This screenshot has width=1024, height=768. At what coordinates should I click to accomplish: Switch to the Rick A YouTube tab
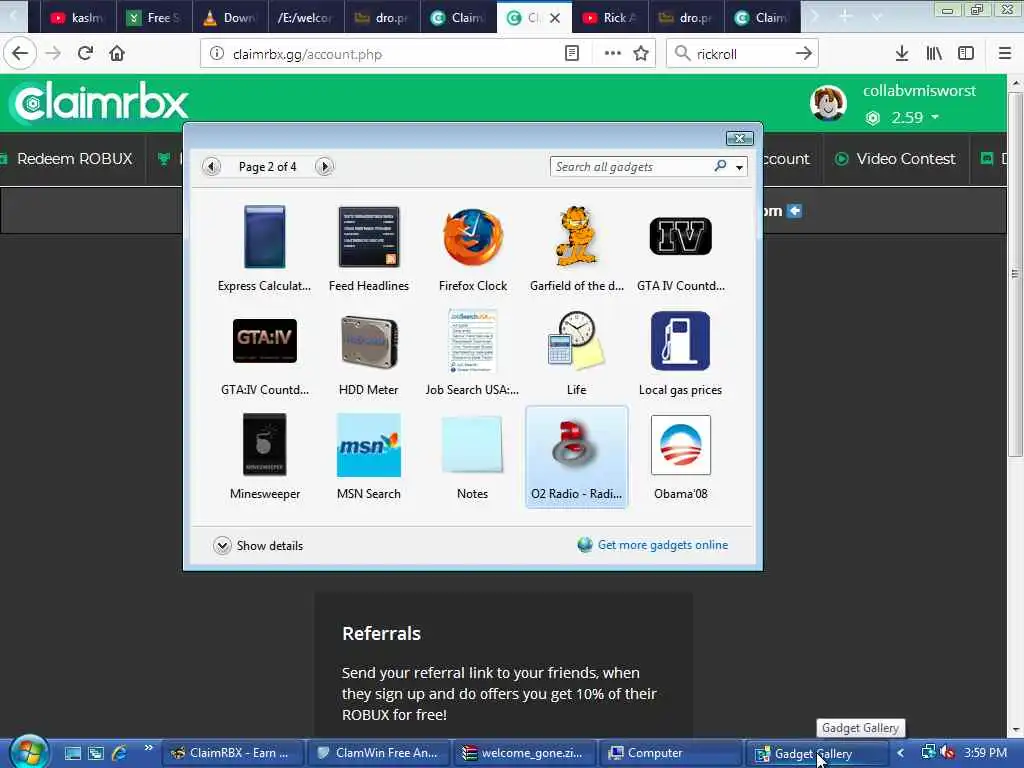tap(610, 18)
